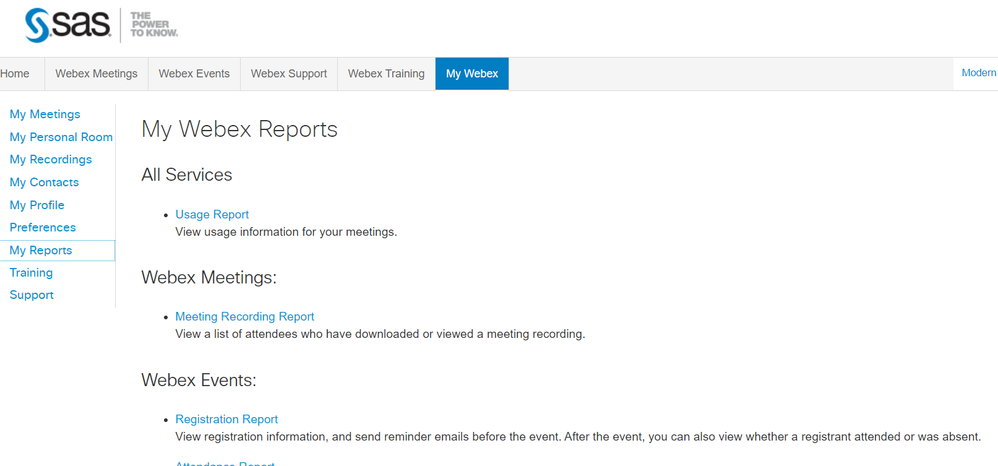Click 'THE POWER TO KNOW.' tagline
Image resolution: width=998 pixels, height=466 pixels.
click(x=154, y=24)
